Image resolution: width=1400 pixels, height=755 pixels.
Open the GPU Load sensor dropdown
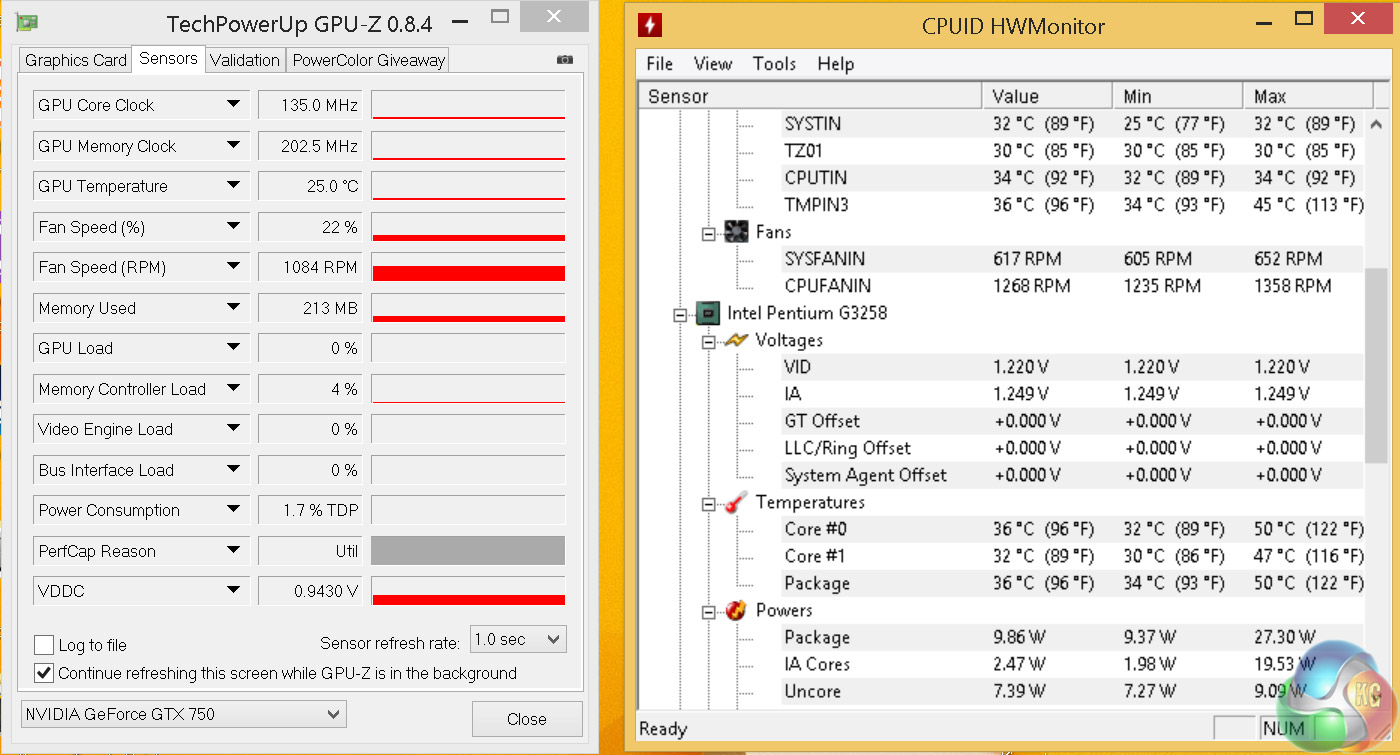click(233, 348)
